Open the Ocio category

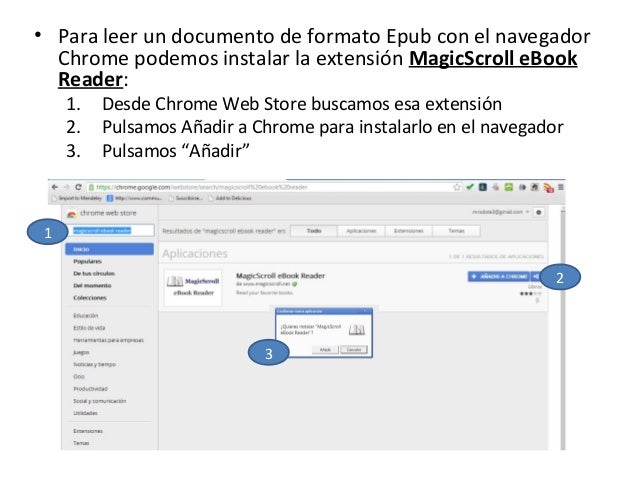point(79,377)
